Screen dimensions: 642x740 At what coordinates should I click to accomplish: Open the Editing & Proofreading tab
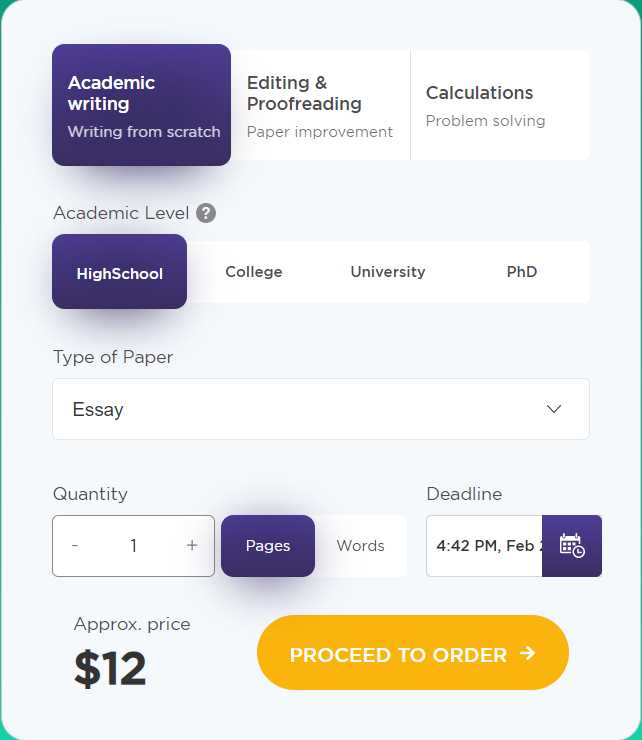click(x=321, y=105)
